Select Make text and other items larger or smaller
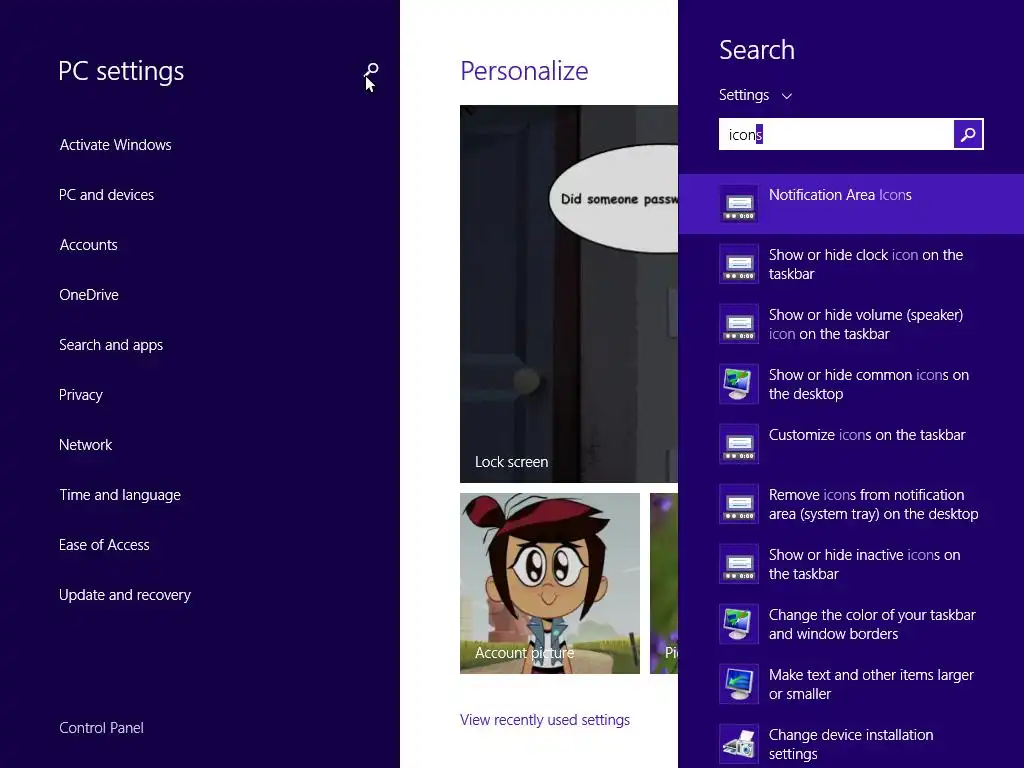Screen dimensions: 1024x768 [851, 684]
